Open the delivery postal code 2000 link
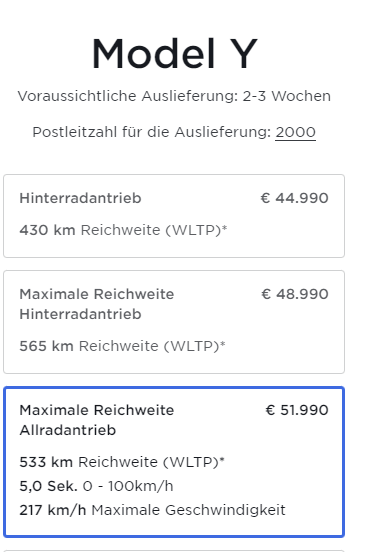The image size is (369, 552). coord(295,132)
